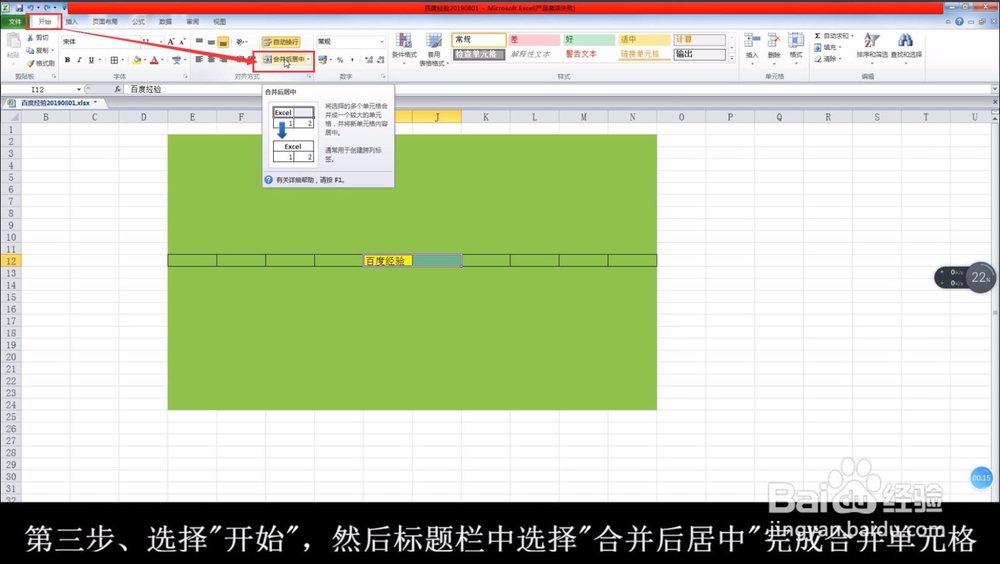The image size is (1000, 564).
Task: Click the Copy (复制) button
Action: click(x=39, y=50)
